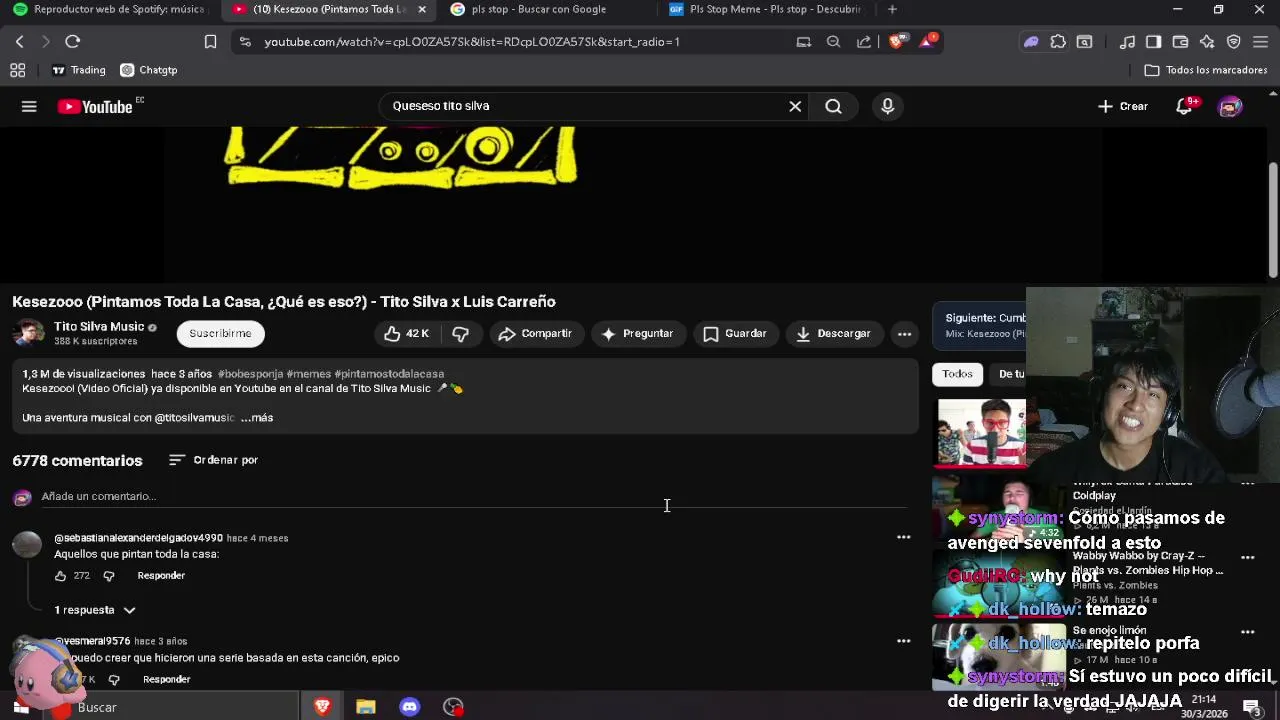Share the video via Compartir
This screenshot has width=1280, height=720.
pos(535,333)
